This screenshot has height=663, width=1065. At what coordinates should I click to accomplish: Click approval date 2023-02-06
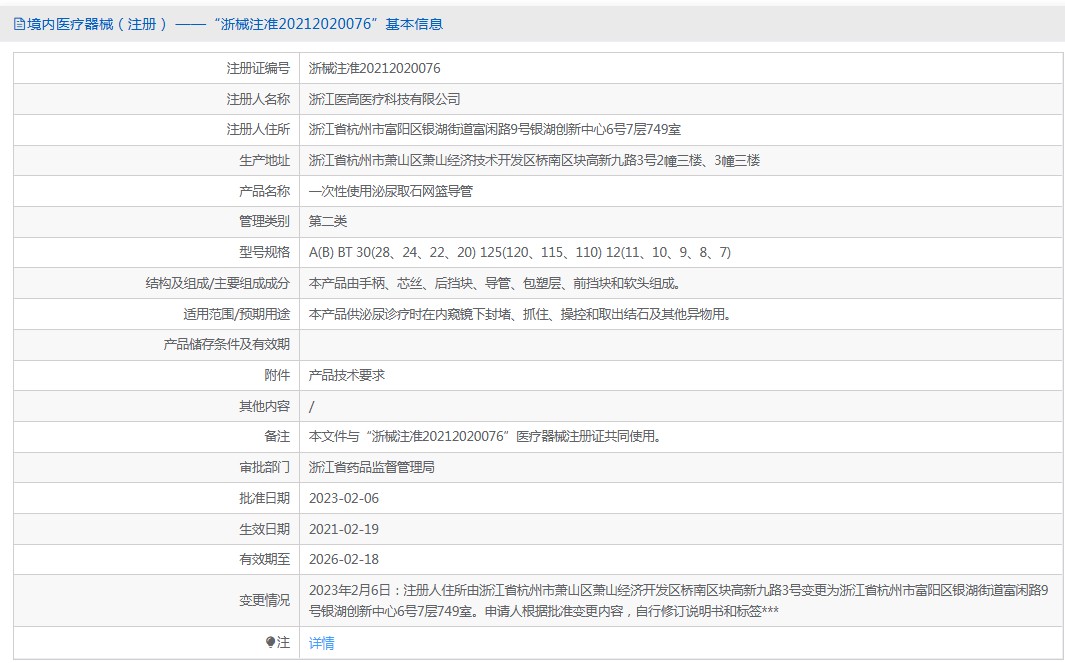344,498
